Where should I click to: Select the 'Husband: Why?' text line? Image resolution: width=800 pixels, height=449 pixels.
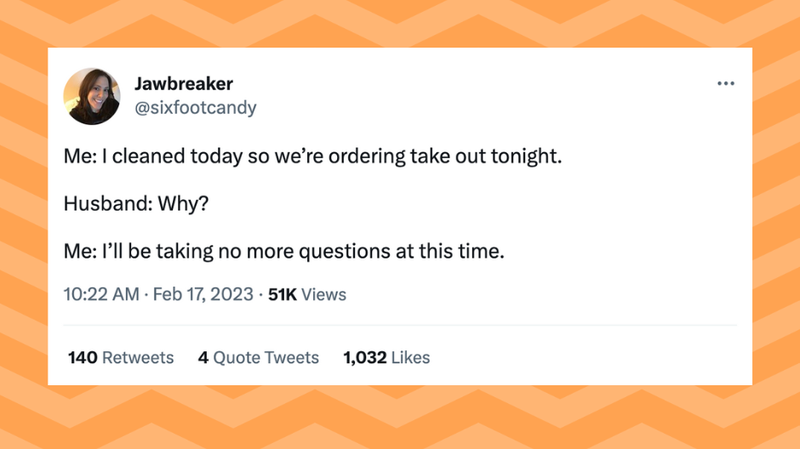click(136, 204)
